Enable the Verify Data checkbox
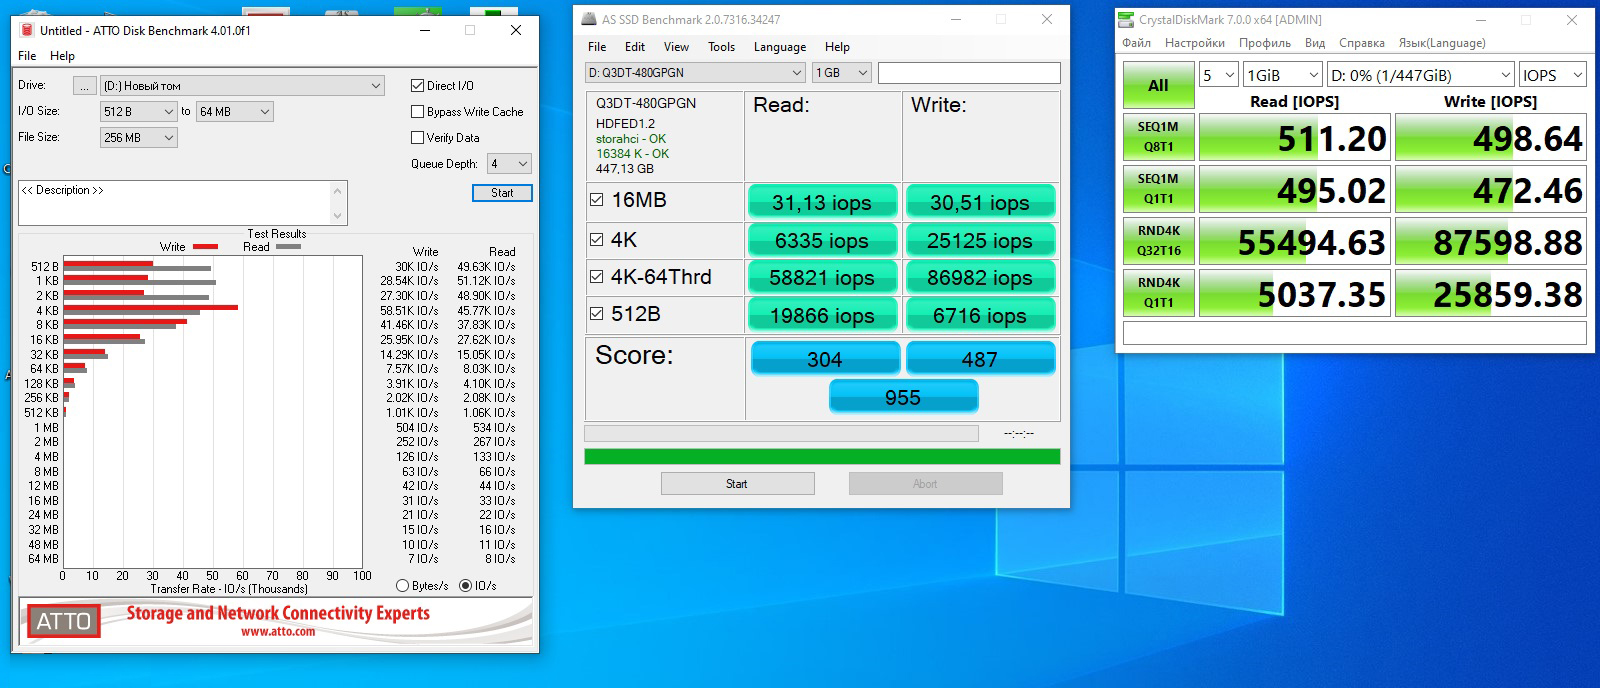The width and height of the screenshot is (1600, 688). [x=418, y=137]
